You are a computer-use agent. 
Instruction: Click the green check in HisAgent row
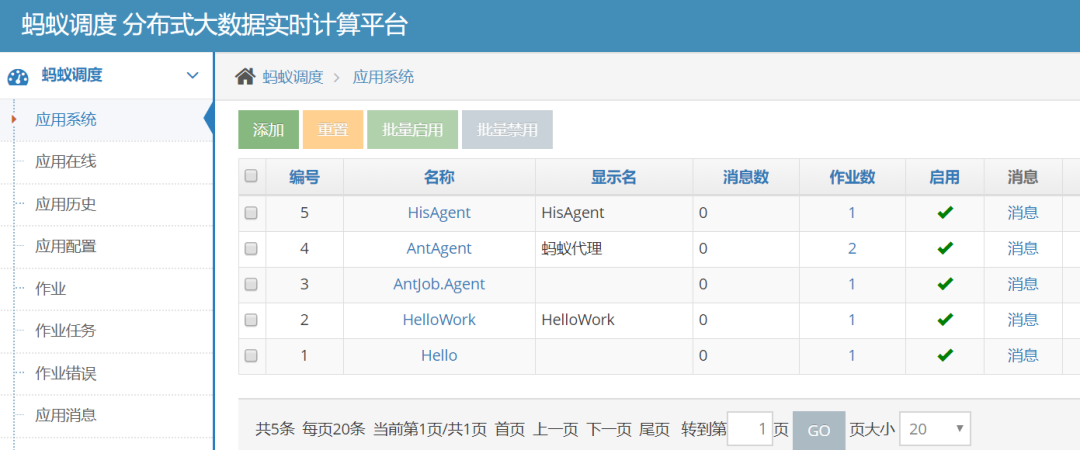pos(945,213)
